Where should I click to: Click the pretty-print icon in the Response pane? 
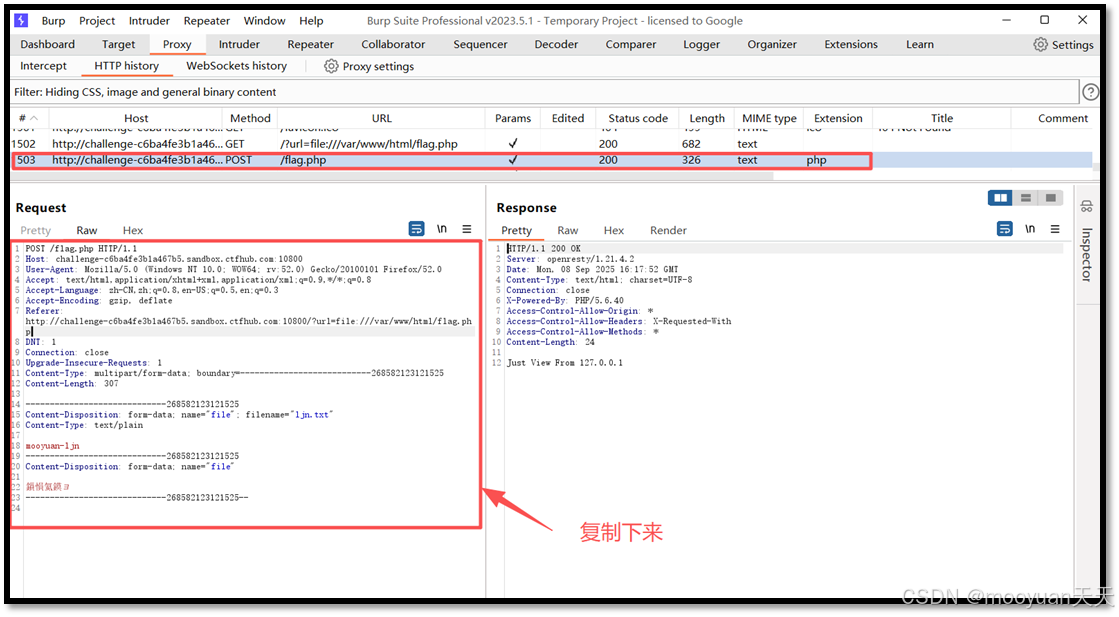pos(1004,228)
